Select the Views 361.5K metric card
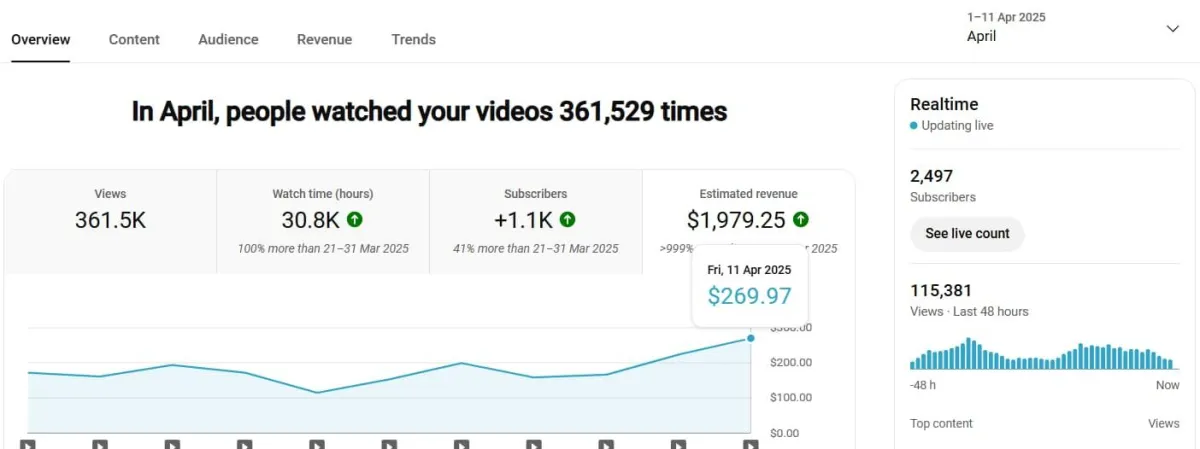Image resolution: width=1200 pixels, height=449 pixels. tap(110, 221)
